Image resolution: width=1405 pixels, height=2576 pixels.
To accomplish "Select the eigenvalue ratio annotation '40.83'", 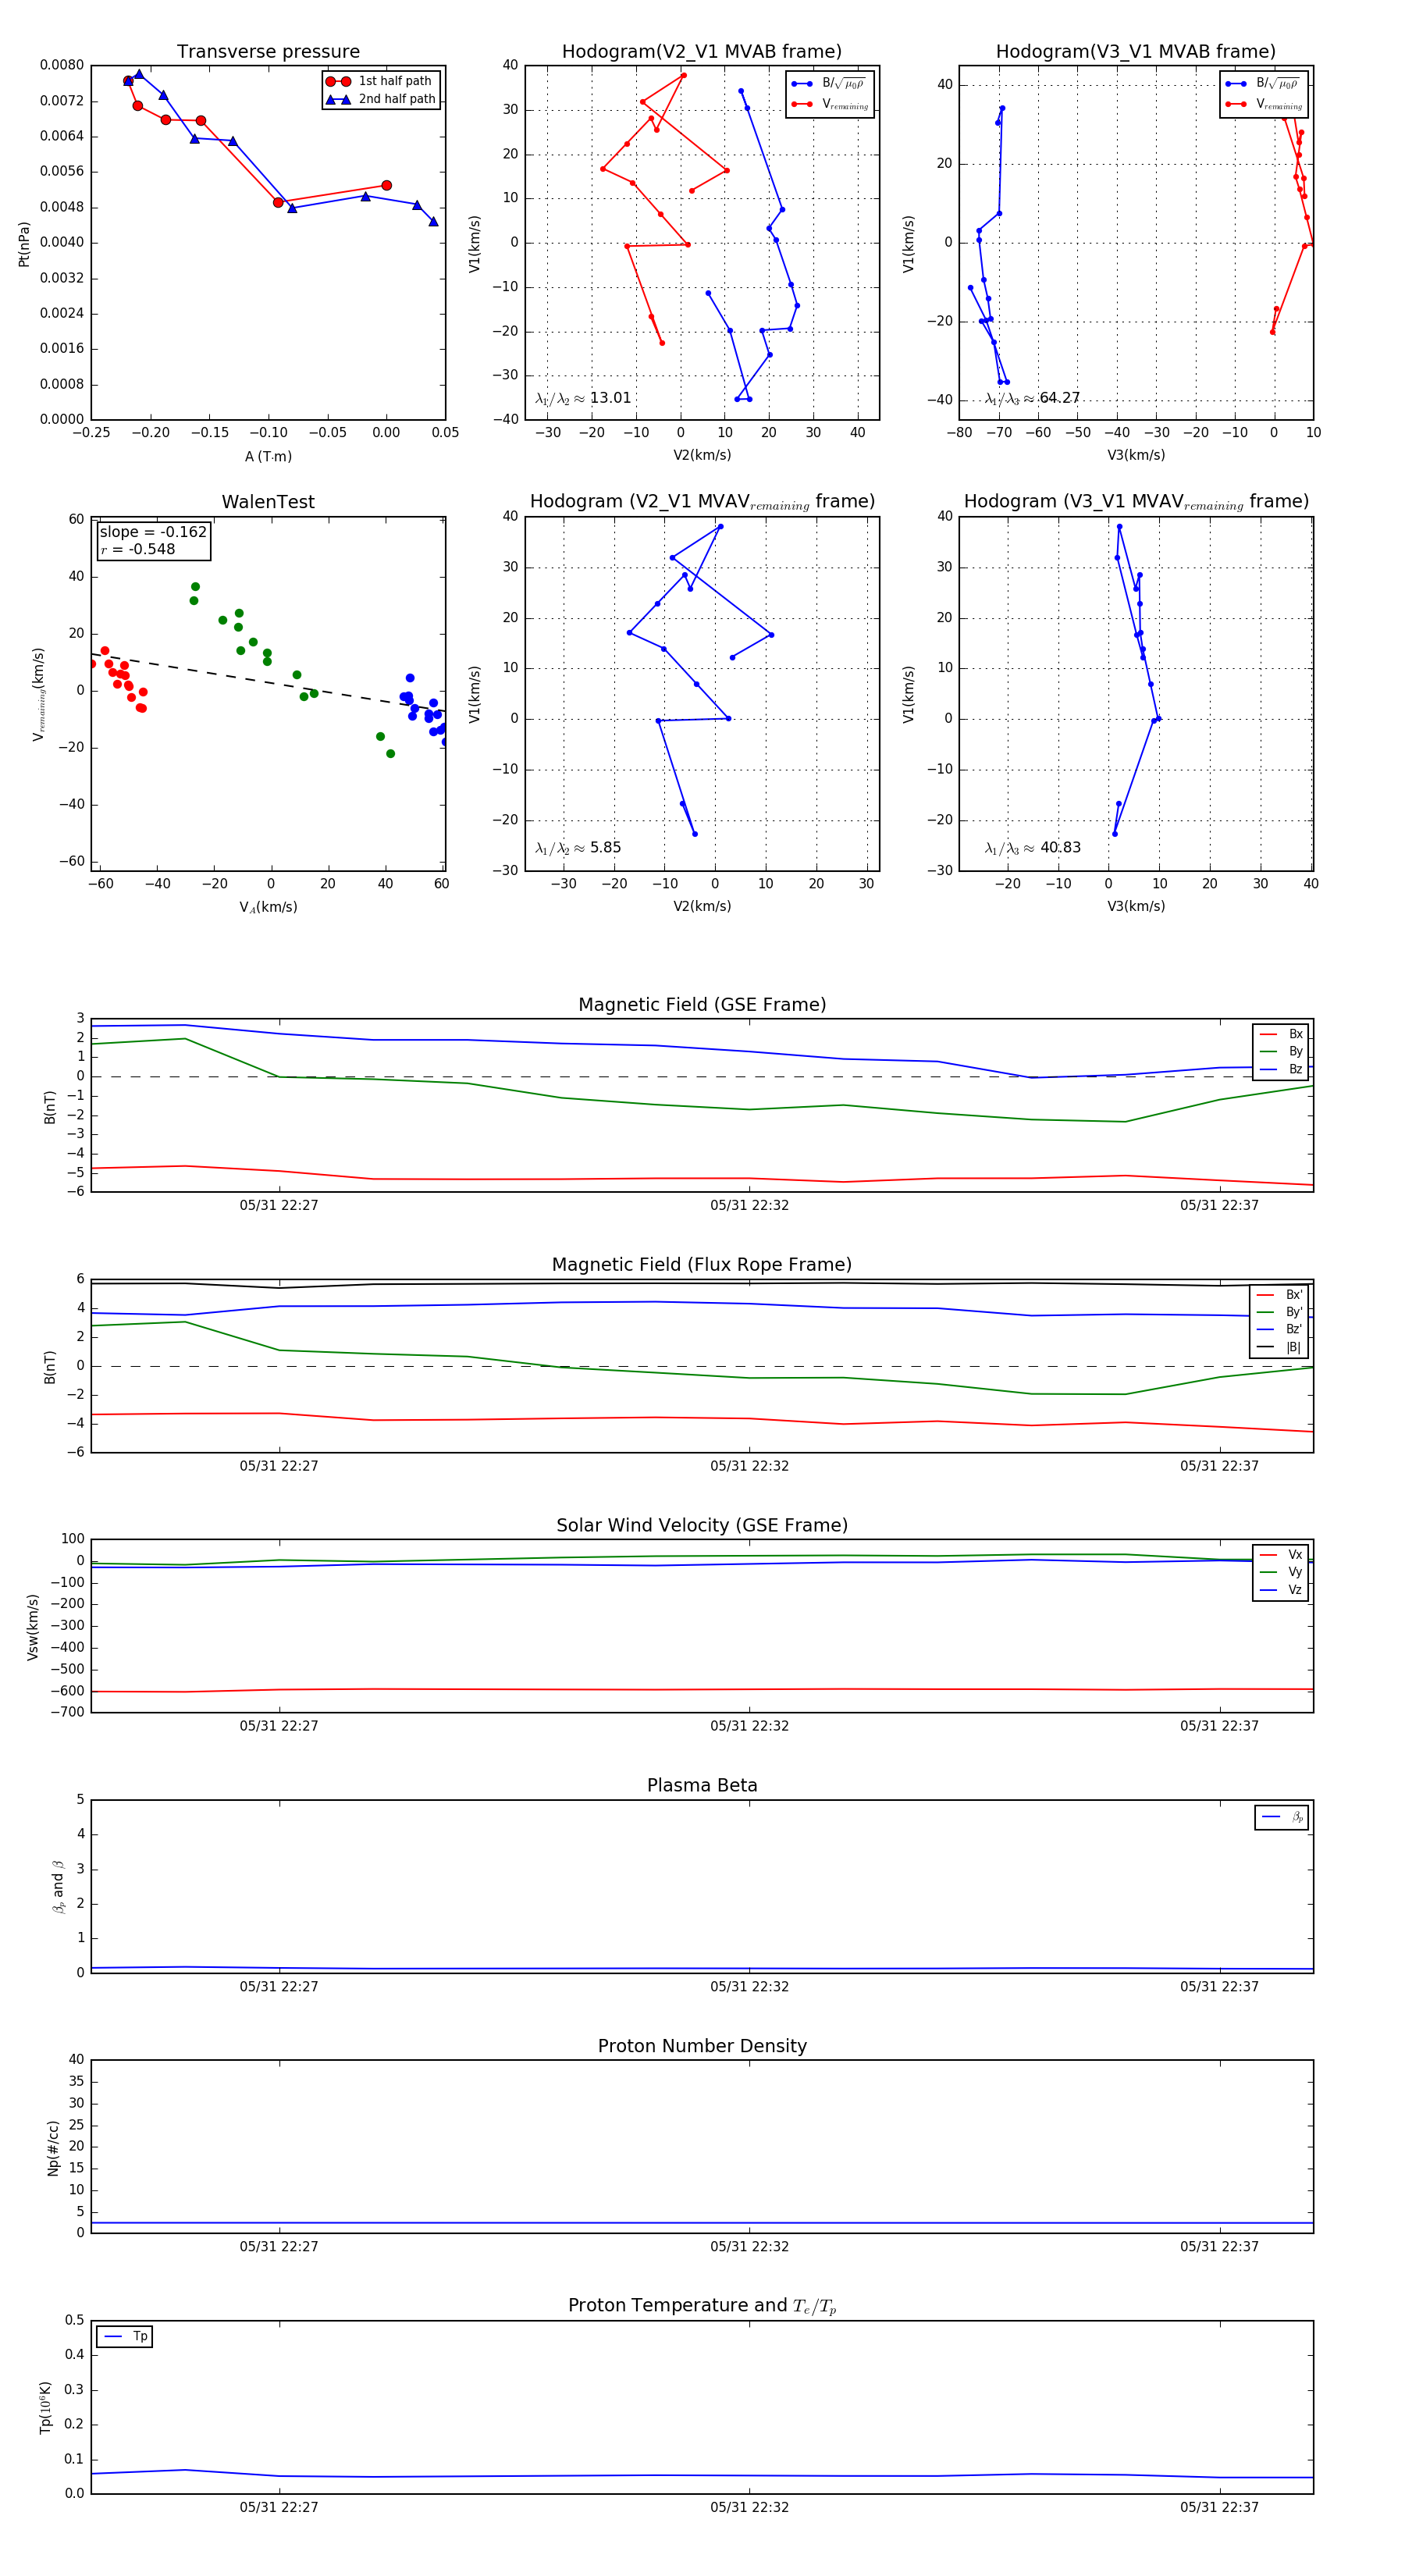I will click(1032, 848).
